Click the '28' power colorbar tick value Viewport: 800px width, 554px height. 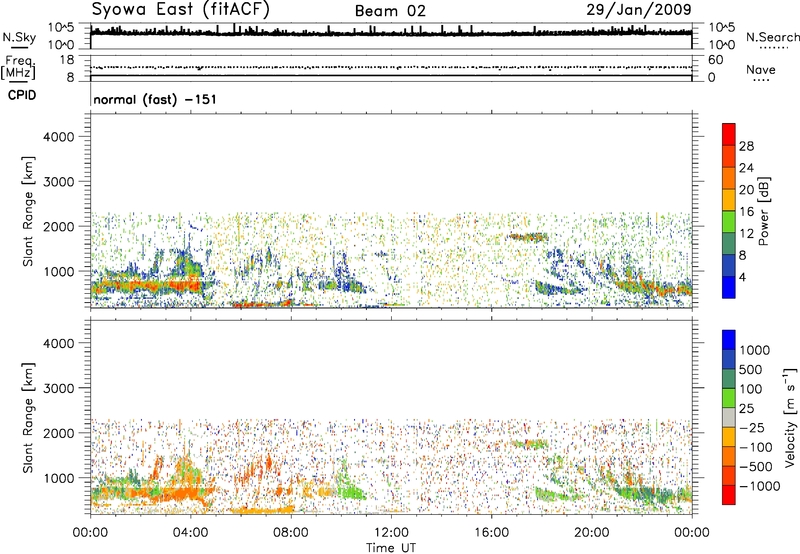[x=746, y=146]
